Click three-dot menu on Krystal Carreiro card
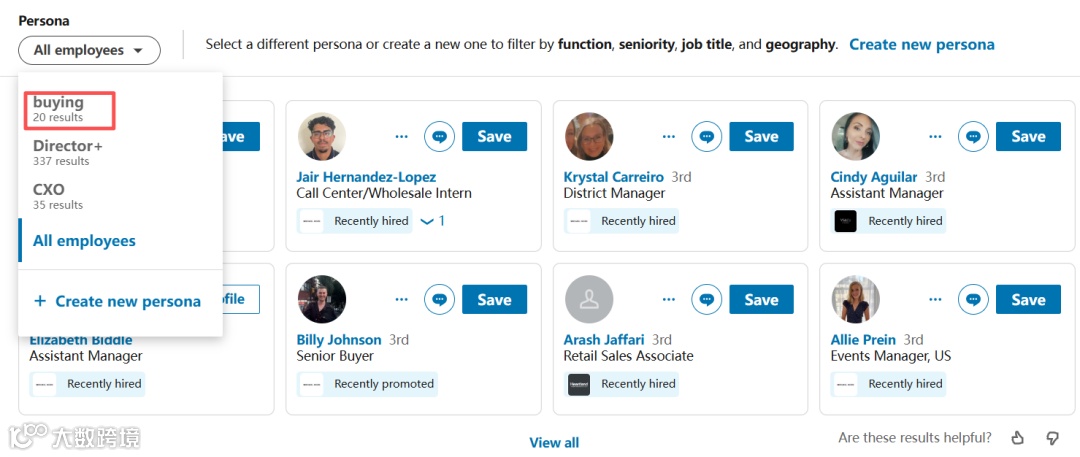The height and width of the screenshot is (457, 1080). (x=669, y=137)
